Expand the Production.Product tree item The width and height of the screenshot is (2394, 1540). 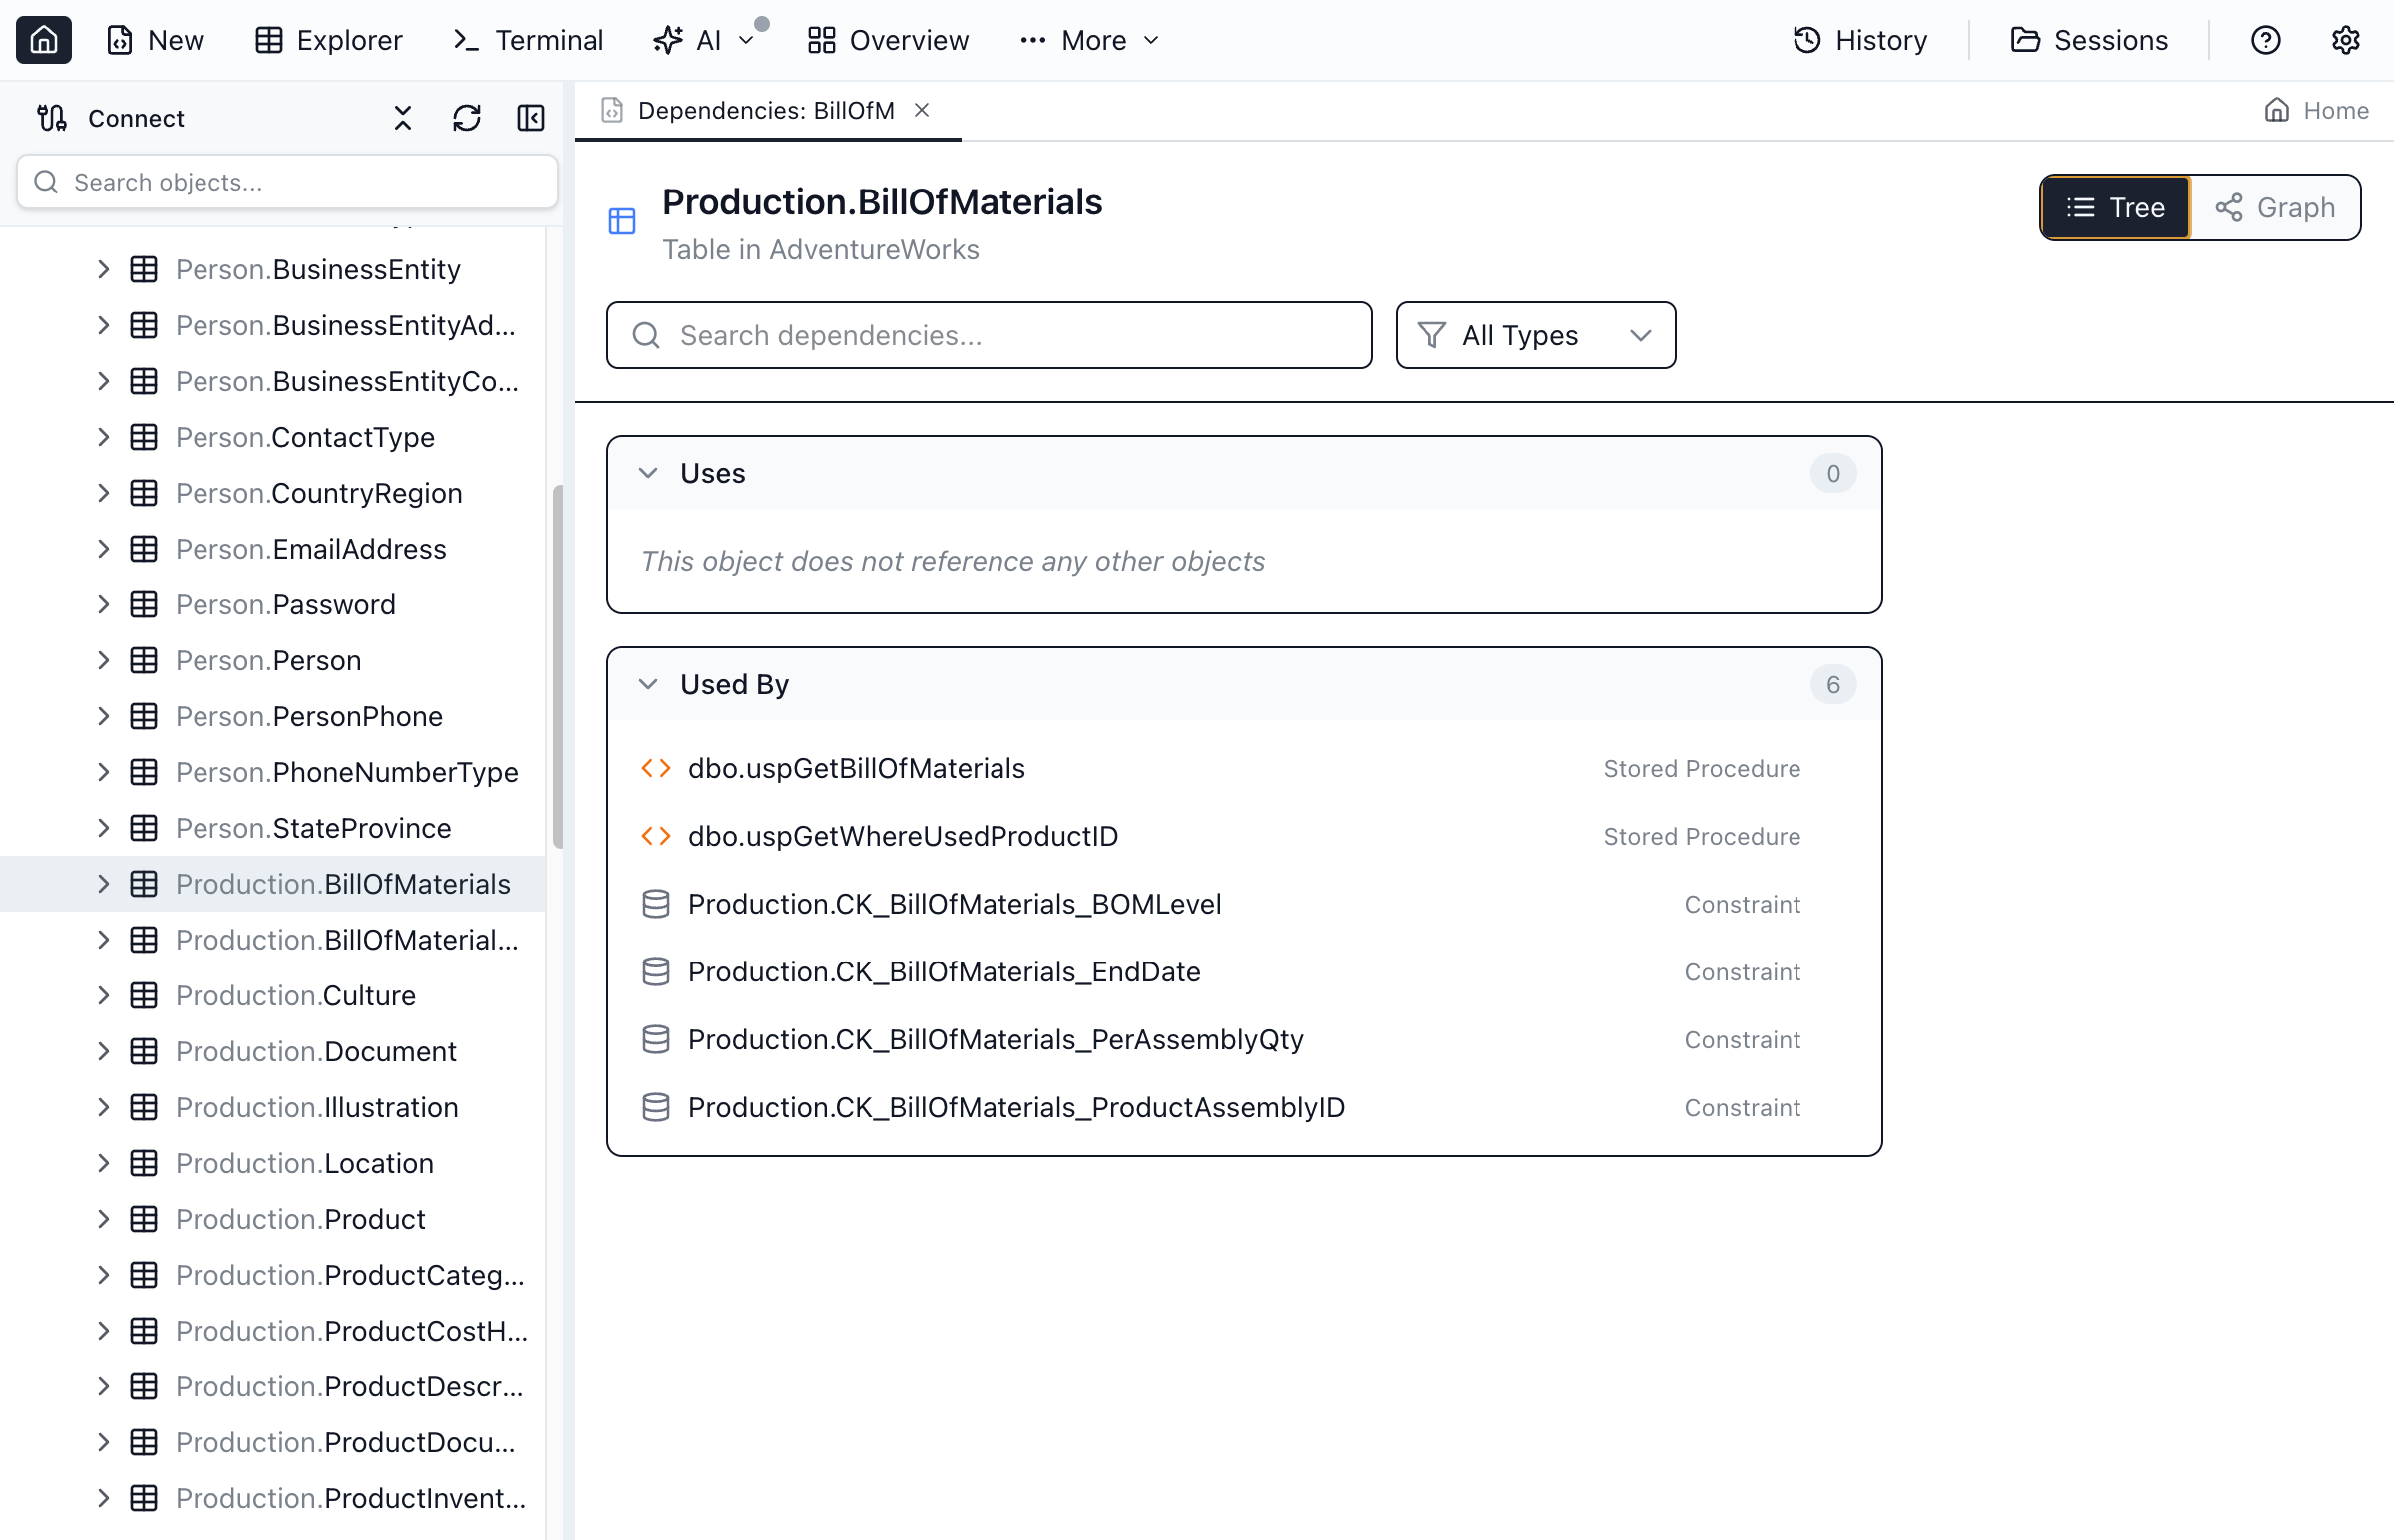104,1219
